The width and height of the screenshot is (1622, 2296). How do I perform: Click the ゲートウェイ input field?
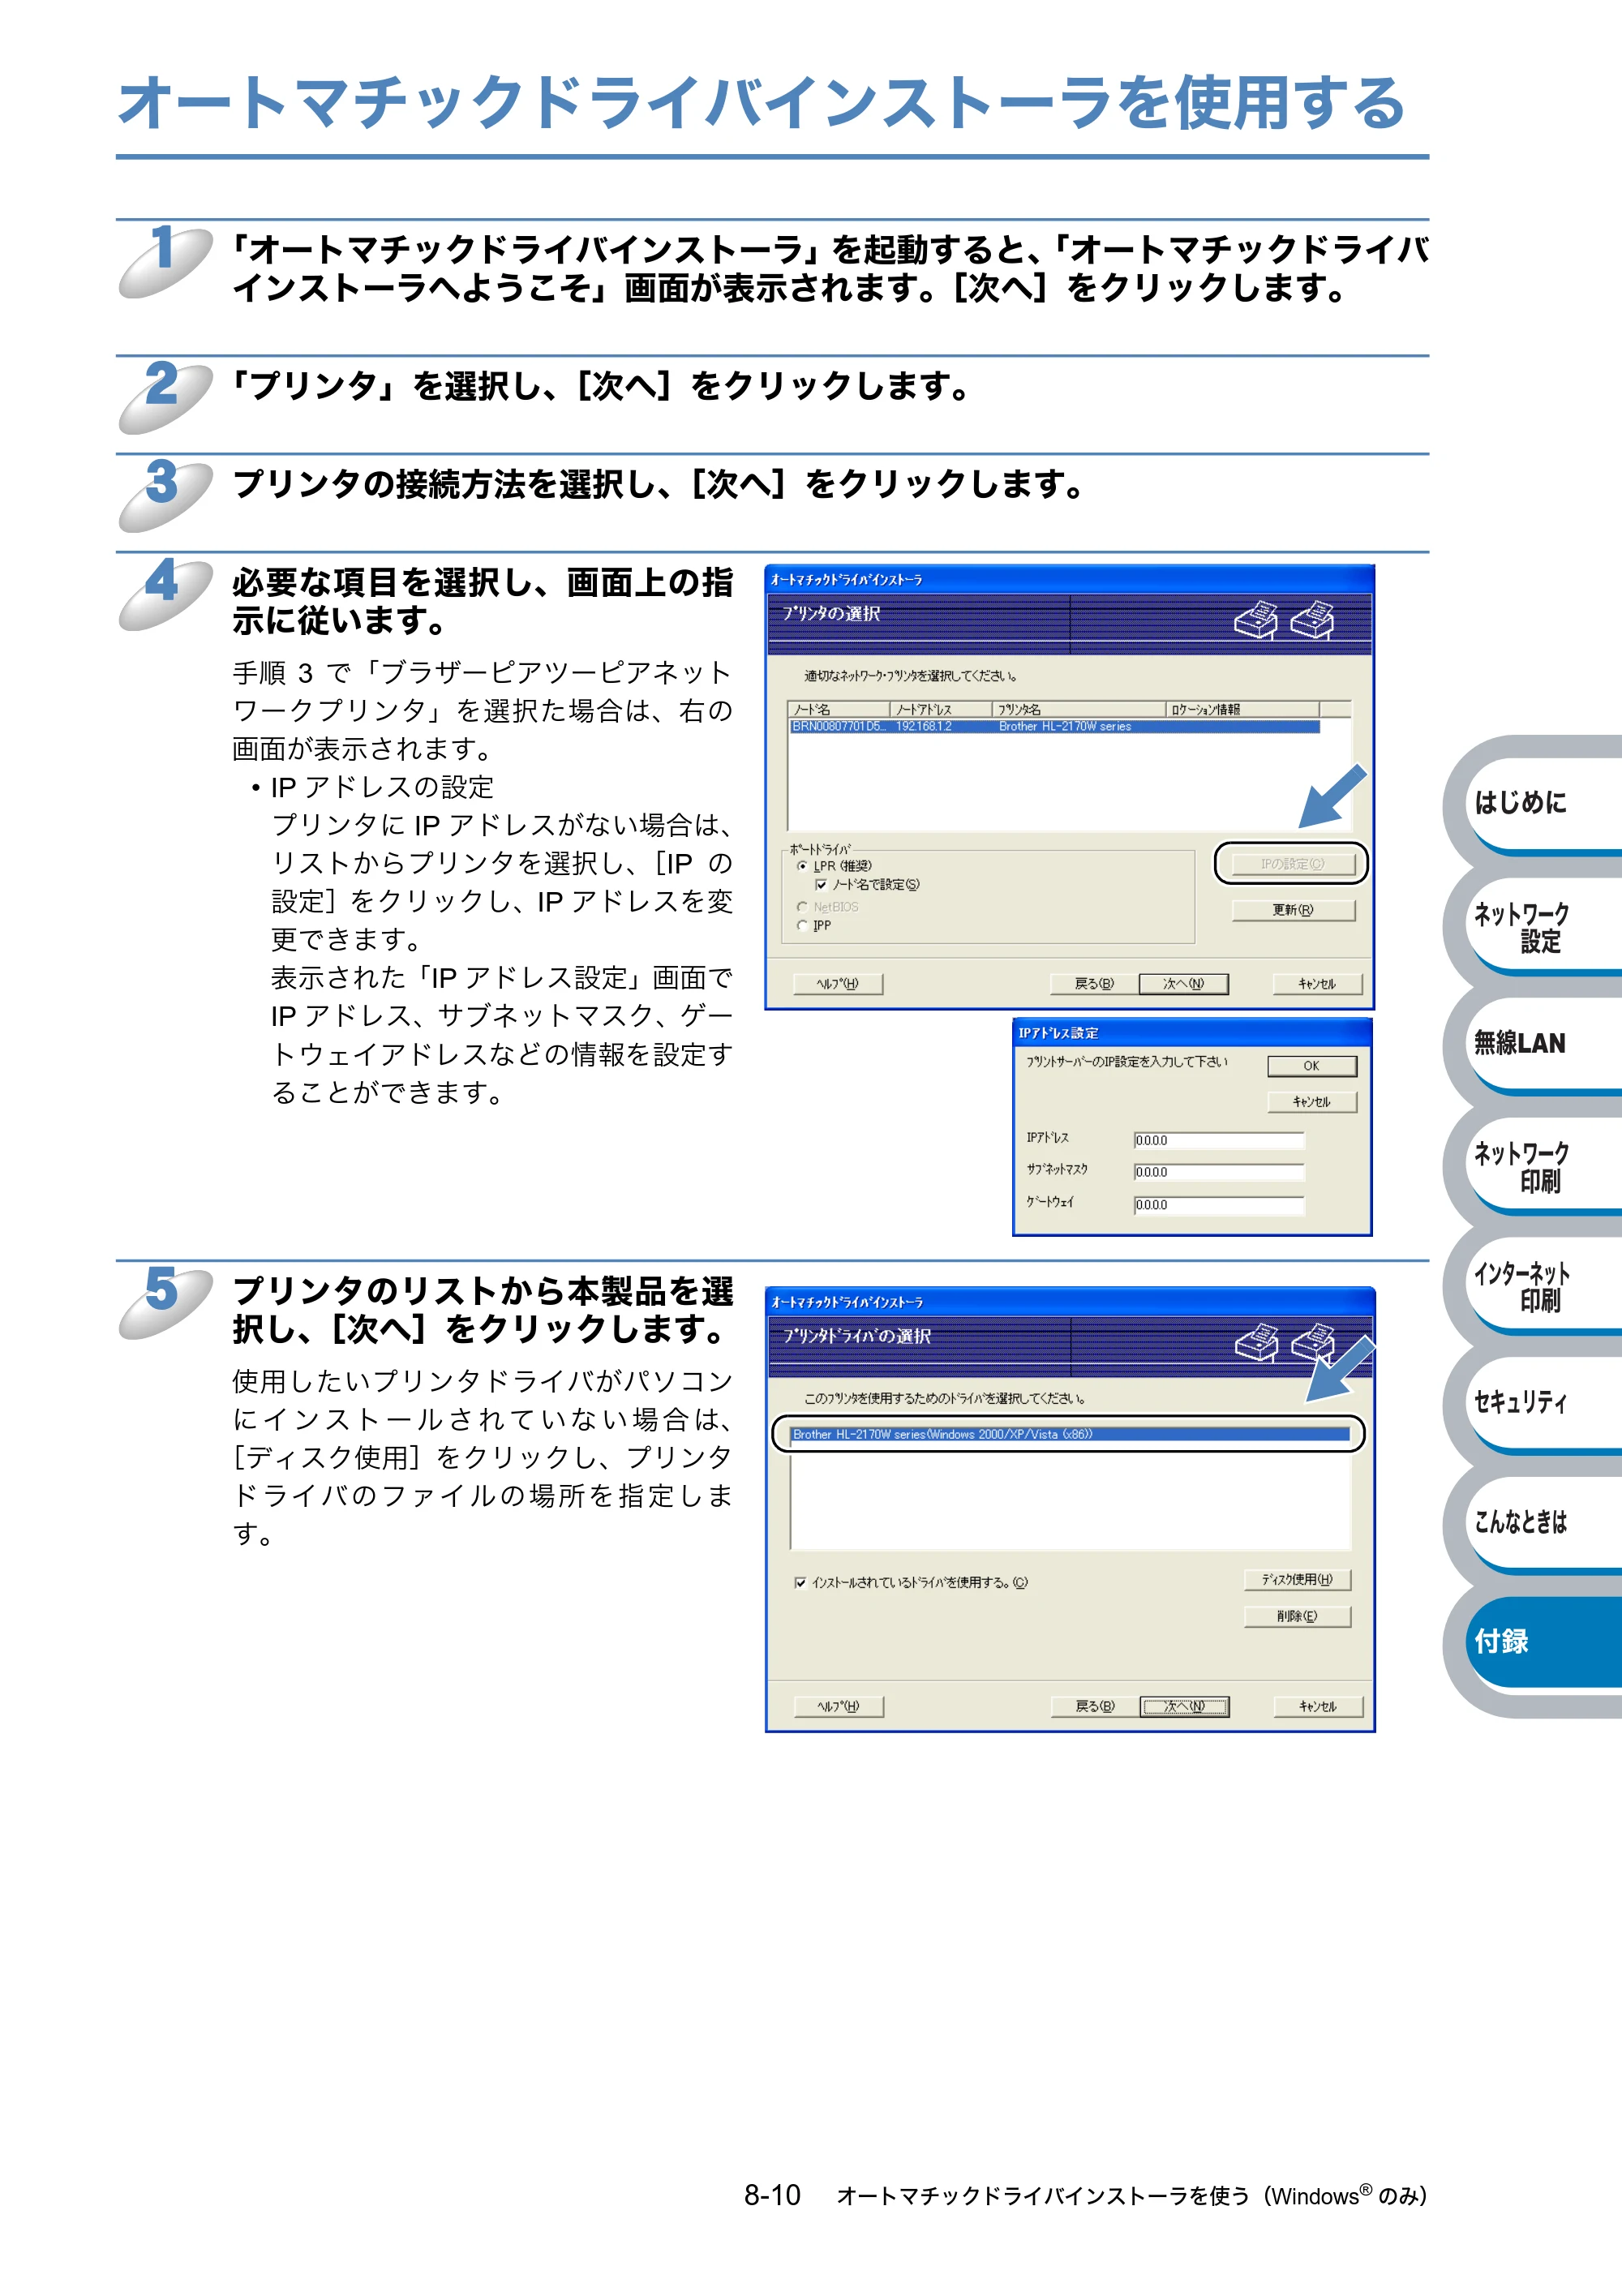pos(1219,1205)
